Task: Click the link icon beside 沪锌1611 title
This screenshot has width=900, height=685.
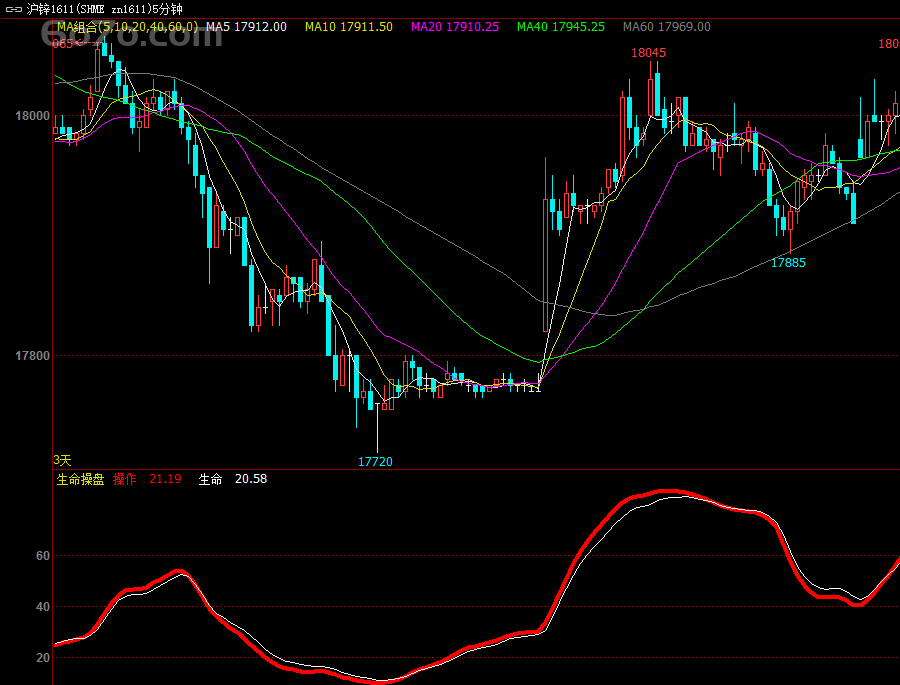Action: 14,9
